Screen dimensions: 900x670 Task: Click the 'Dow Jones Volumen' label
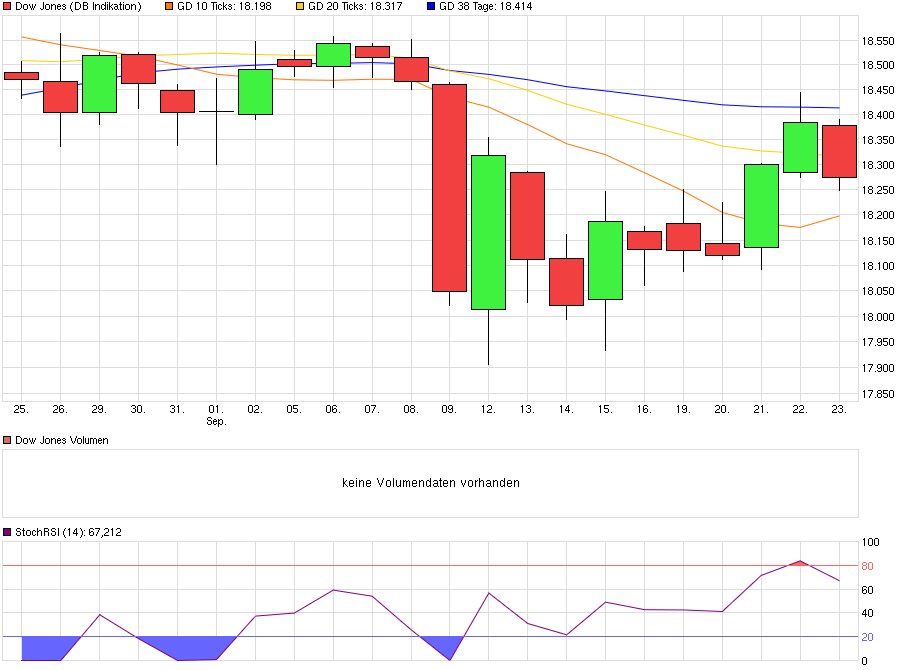click(61, 440)
